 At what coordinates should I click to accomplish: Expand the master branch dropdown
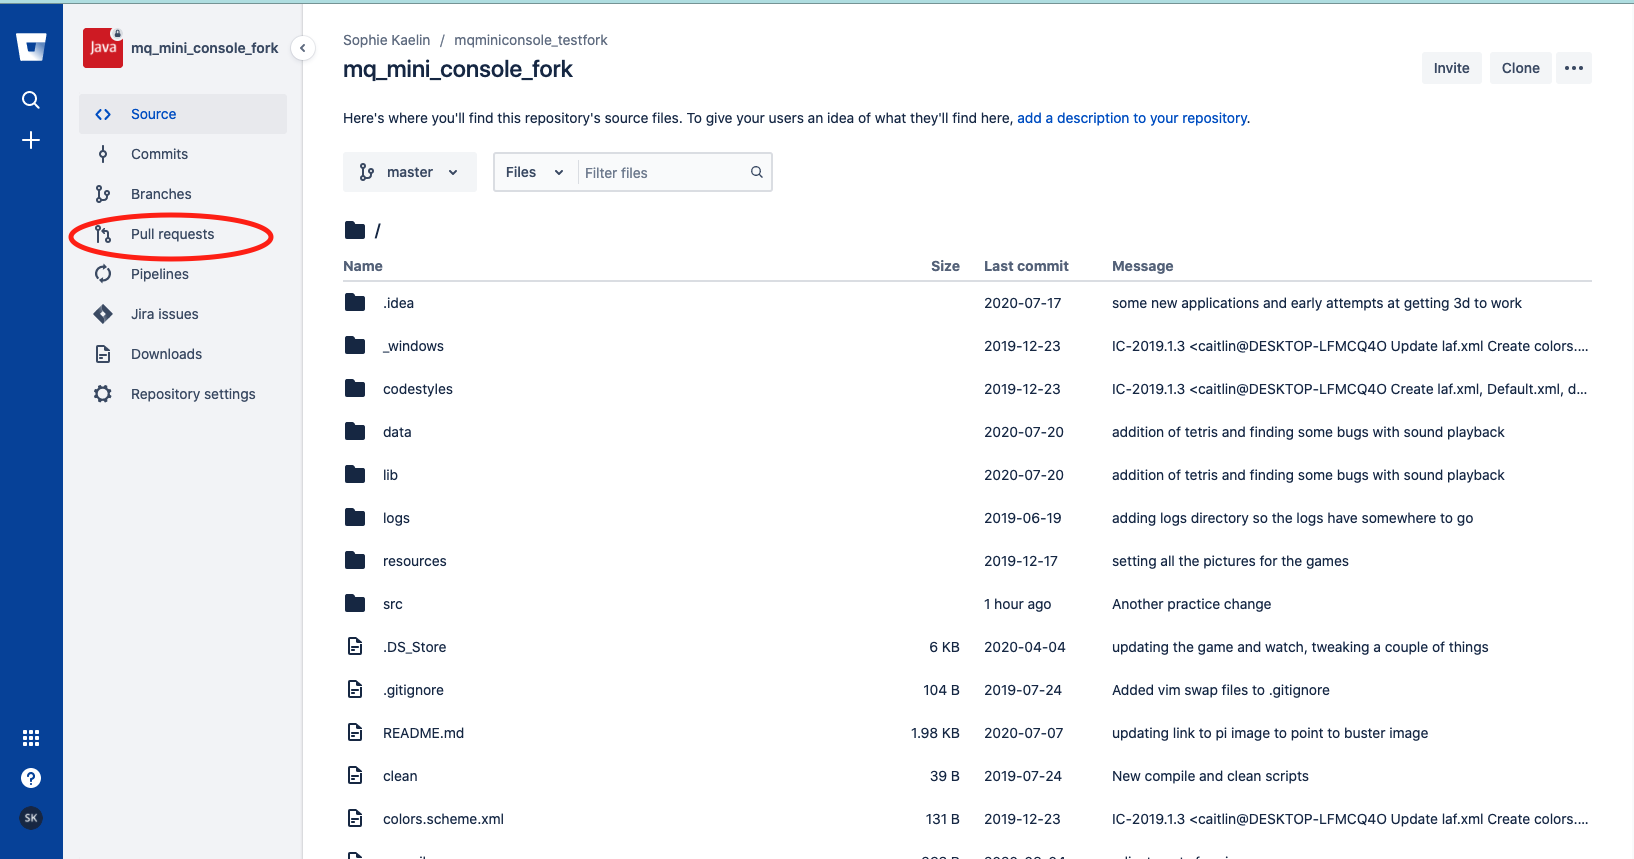tap(410, 172)
